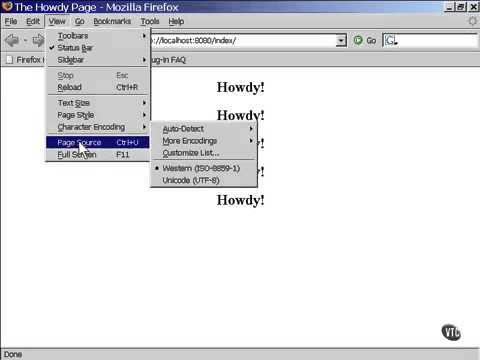Viewport: 480px width, 360px height.
Task: Open the Tools menu
Action: pyautogui.click(x=150, y=21)
